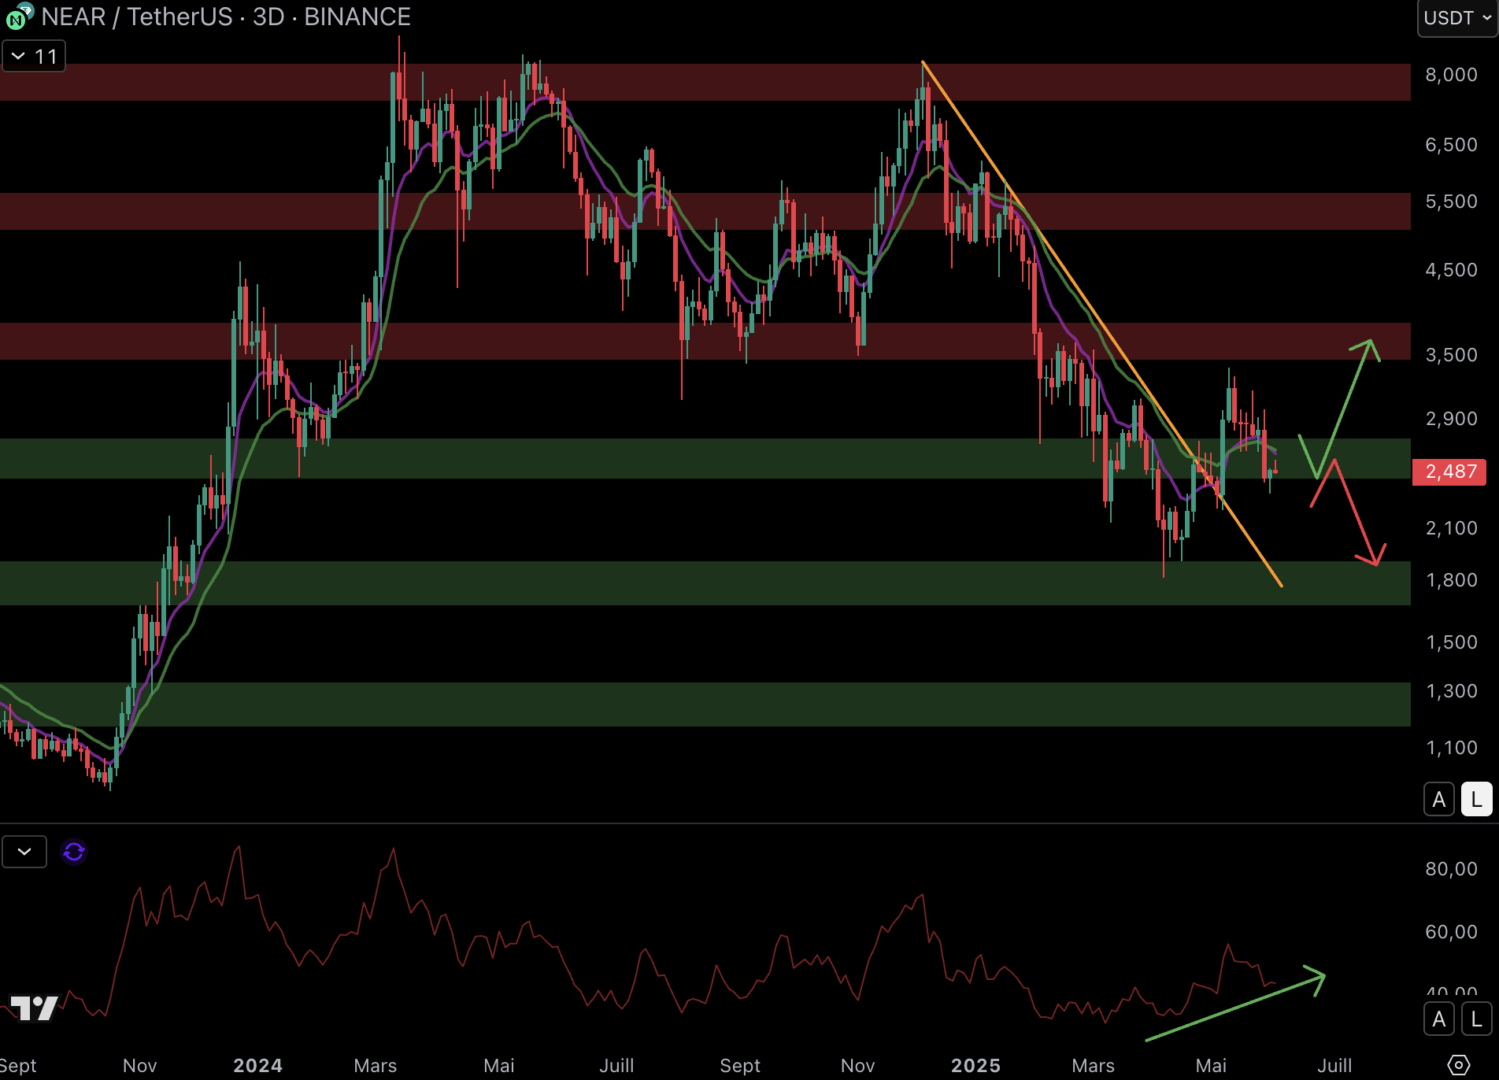Collapse the 11 indicators legend
Viewport: 1499px width, 1080px height.
(34, 56)
